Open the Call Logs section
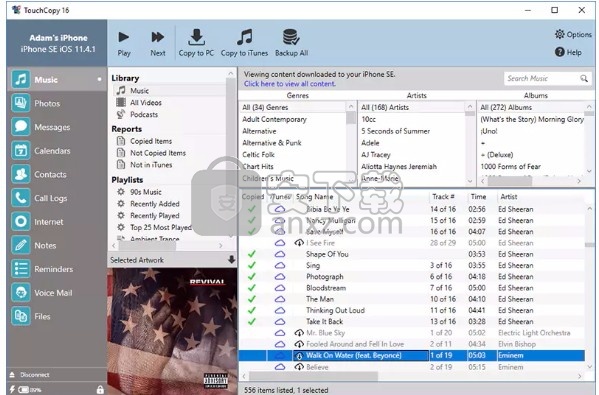 tap(57, 198)
